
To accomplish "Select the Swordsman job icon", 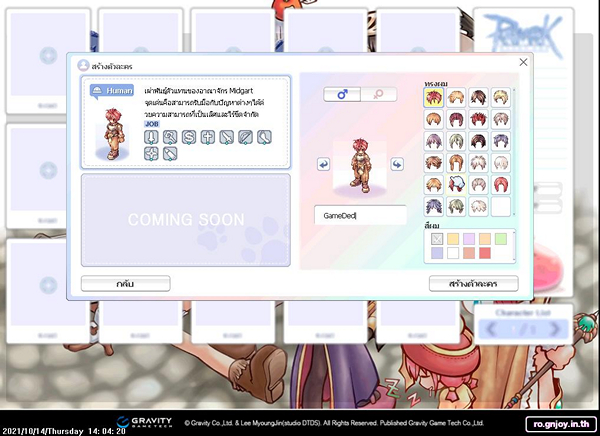I will pyautogui.click(x=151, y=136).
